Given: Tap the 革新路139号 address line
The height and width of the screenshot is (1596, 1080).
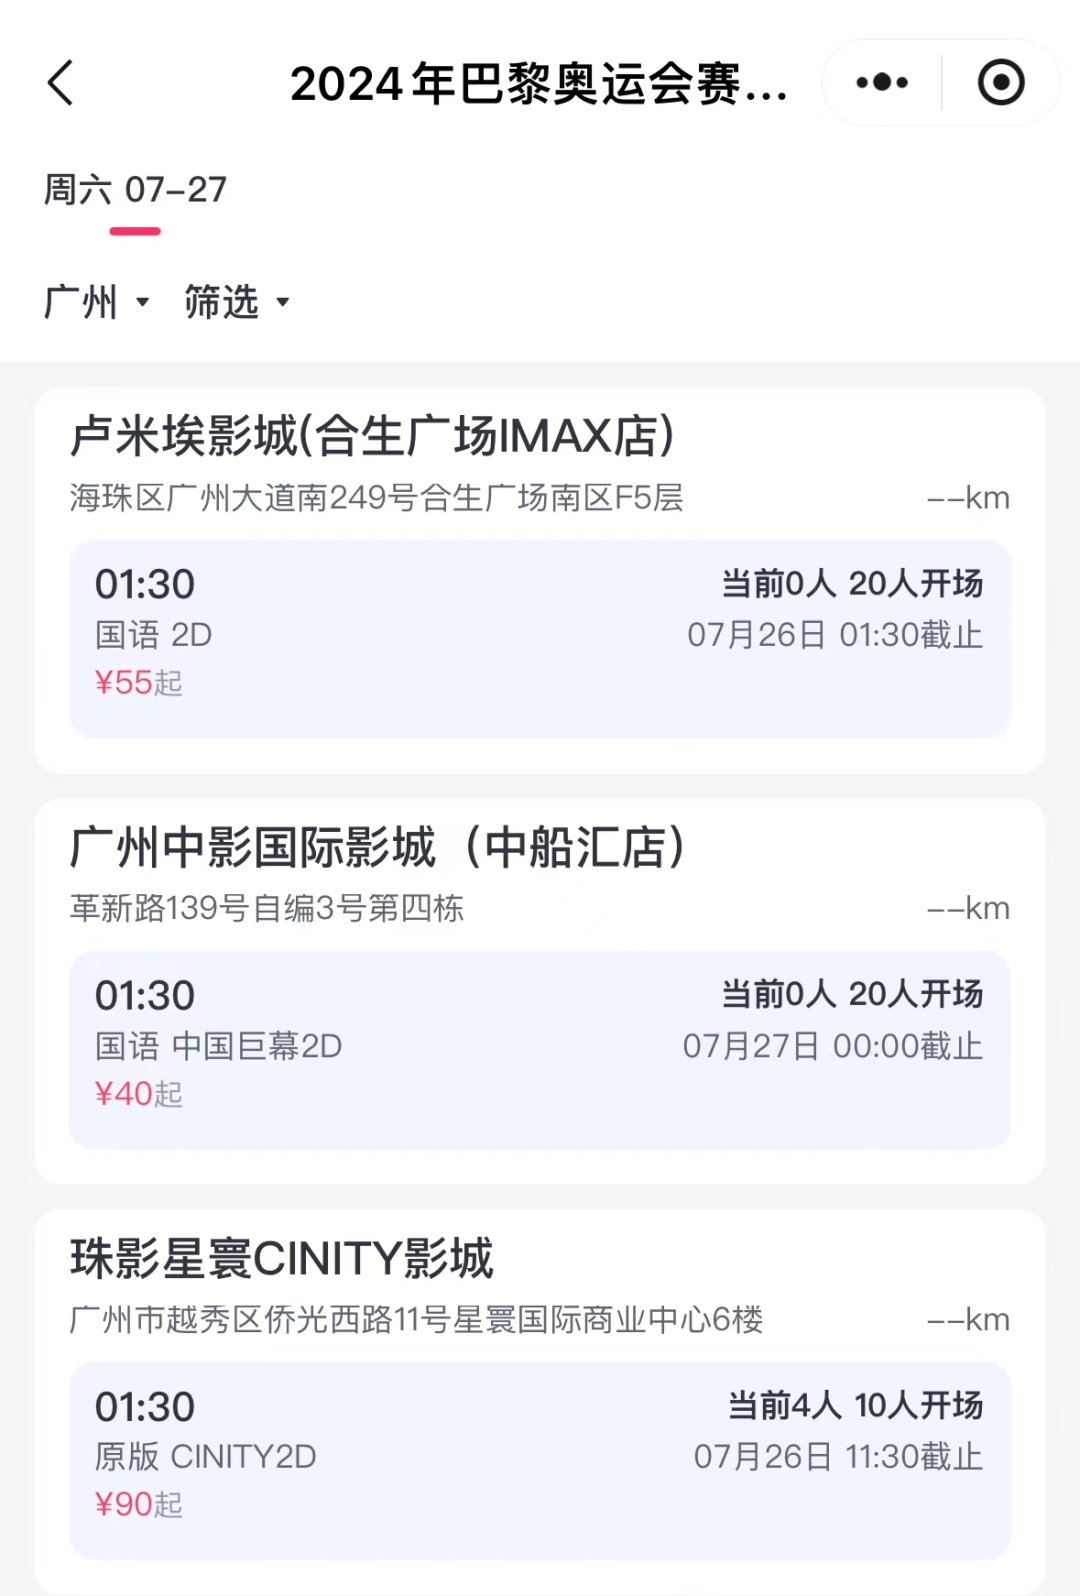Looking at the screenshot, I should tap(267, 908).
